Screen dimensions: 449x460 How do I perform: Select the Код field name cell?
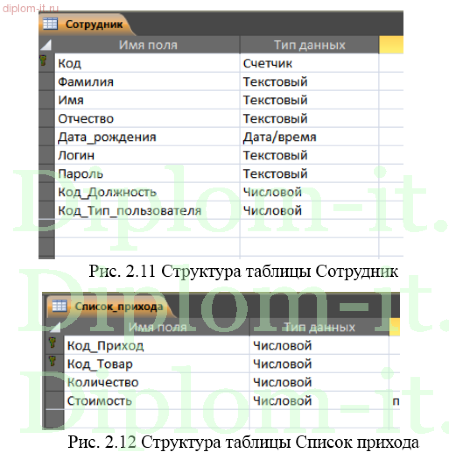click(x=147, y=63)
